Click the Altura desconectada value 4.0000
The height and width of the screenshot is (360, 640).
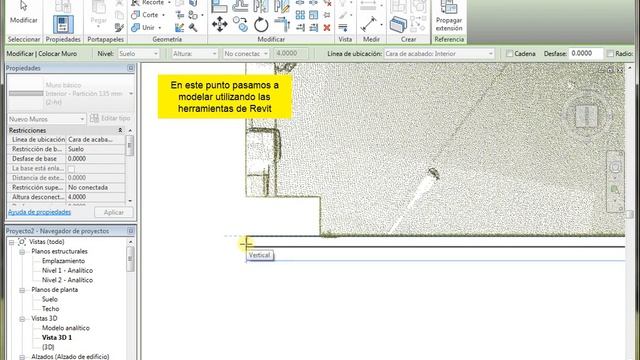[x=96, y=197]
